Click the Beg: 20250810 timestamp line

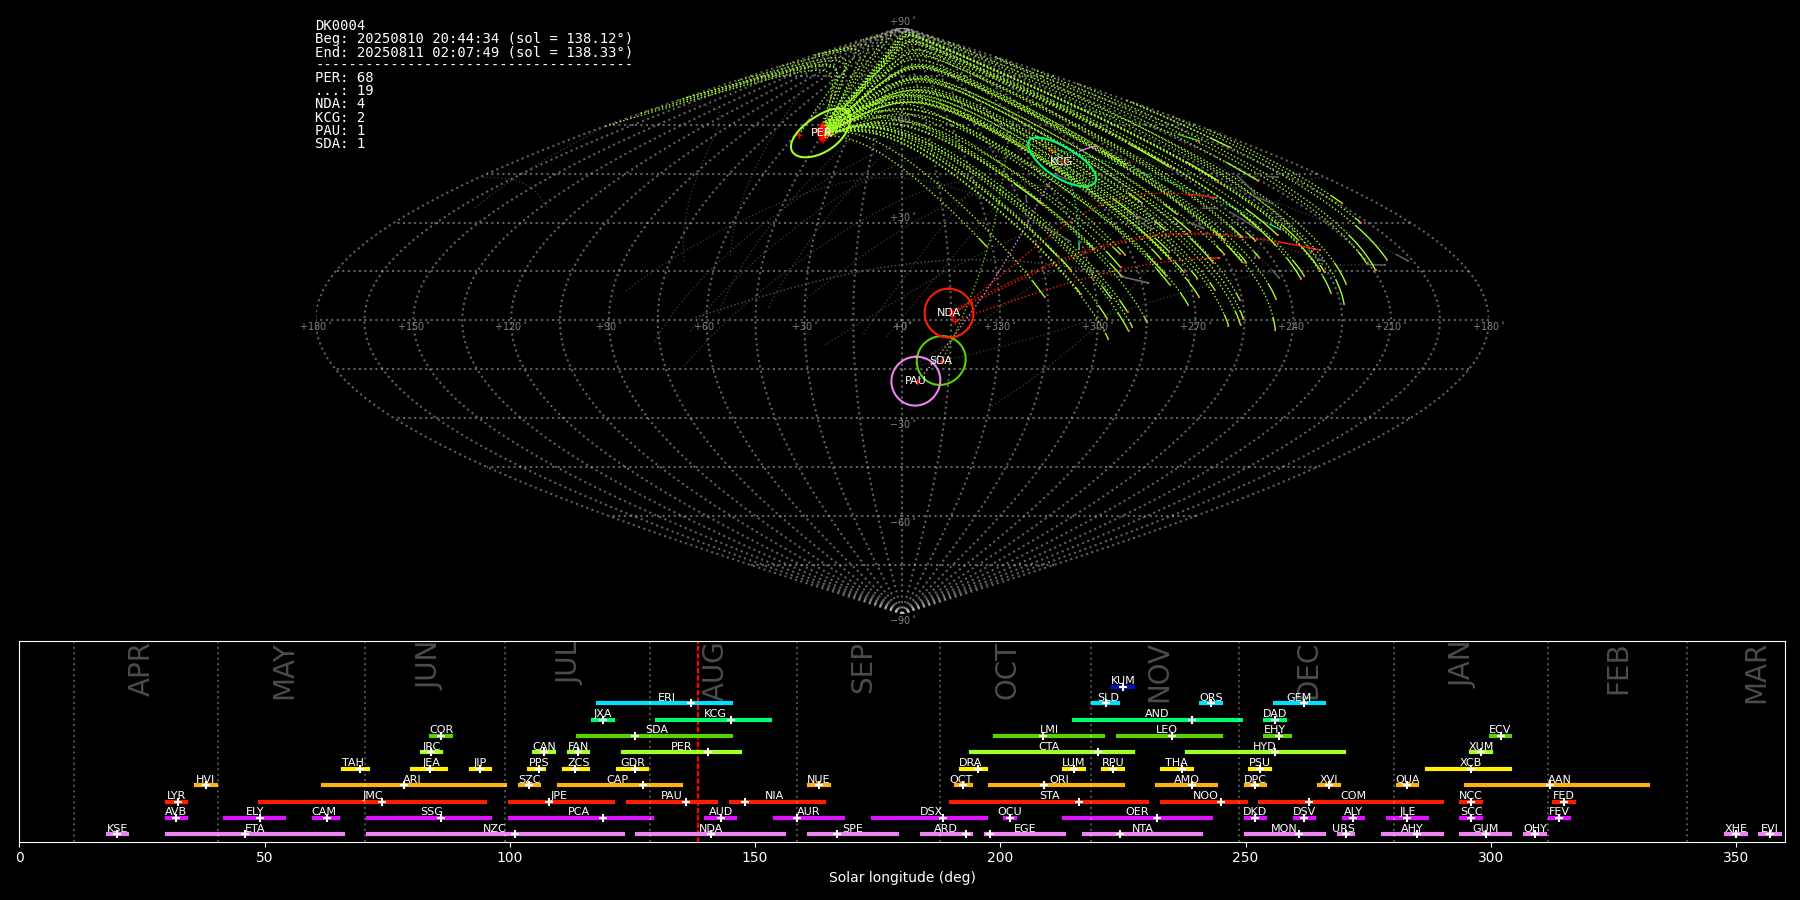point(474,39)
